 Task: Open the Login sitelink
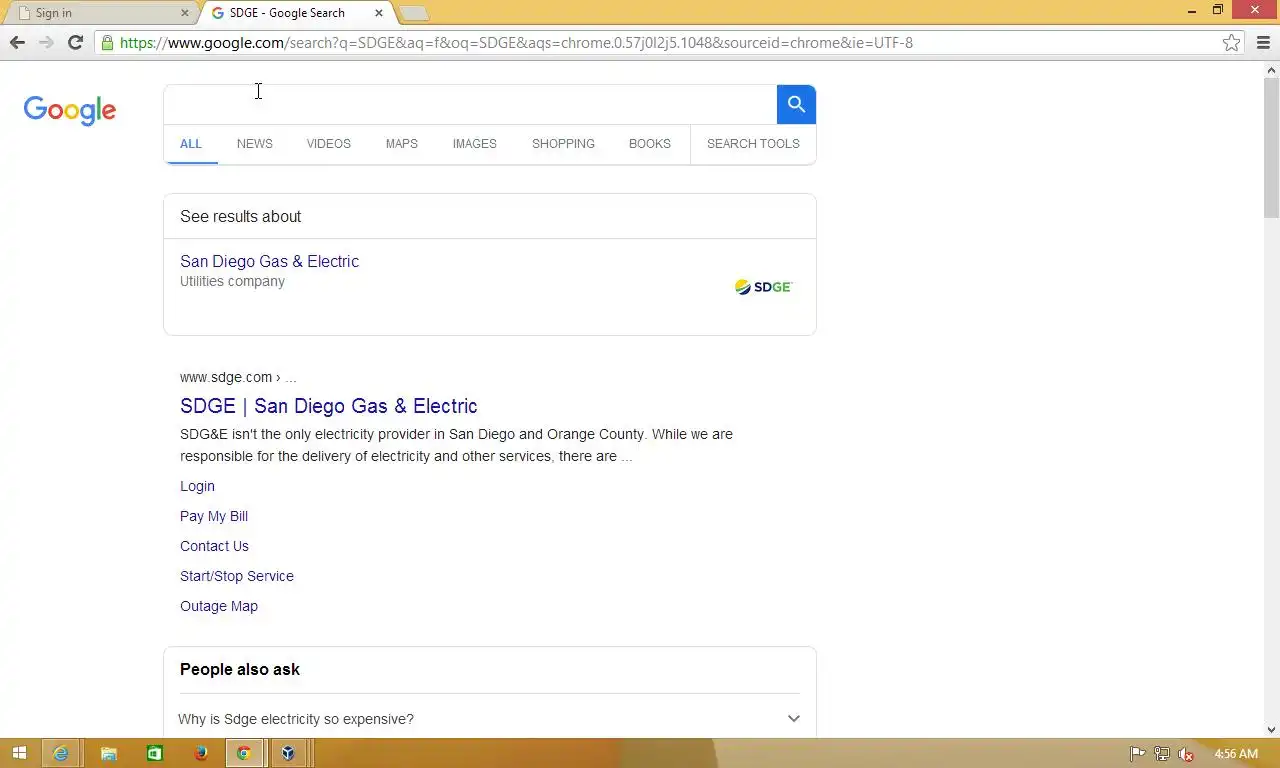coord(197,486)
